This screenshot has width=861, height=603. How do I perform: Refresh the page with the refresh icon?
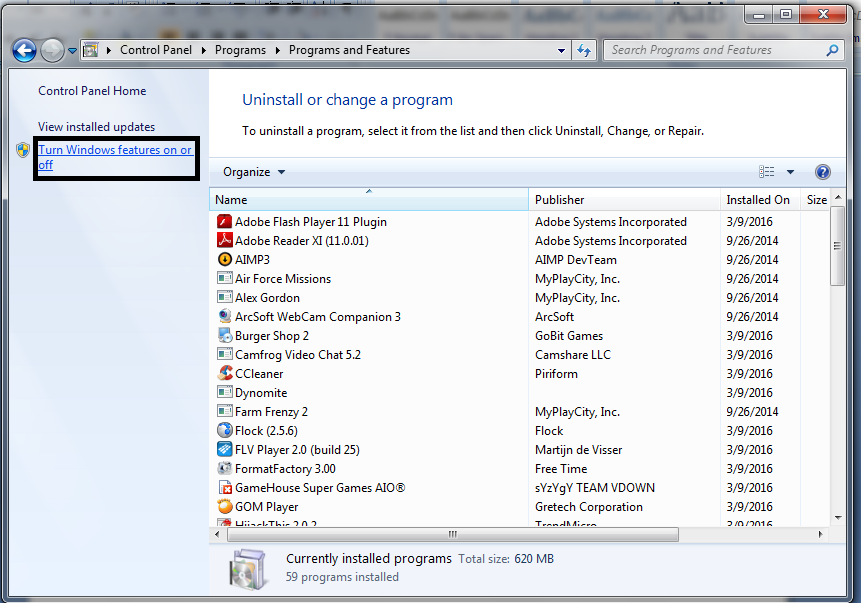click(583, 49)
